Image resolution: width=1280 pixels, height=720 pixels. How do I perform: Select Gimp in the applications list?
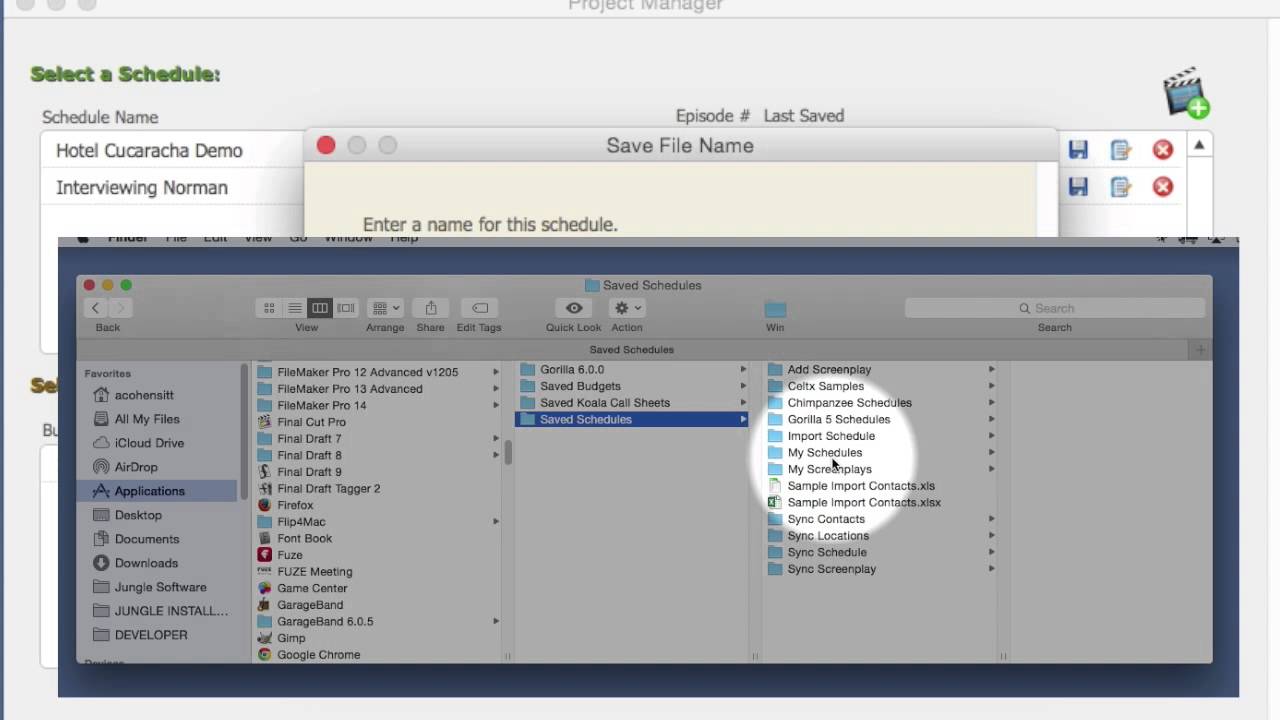[291, 638]
